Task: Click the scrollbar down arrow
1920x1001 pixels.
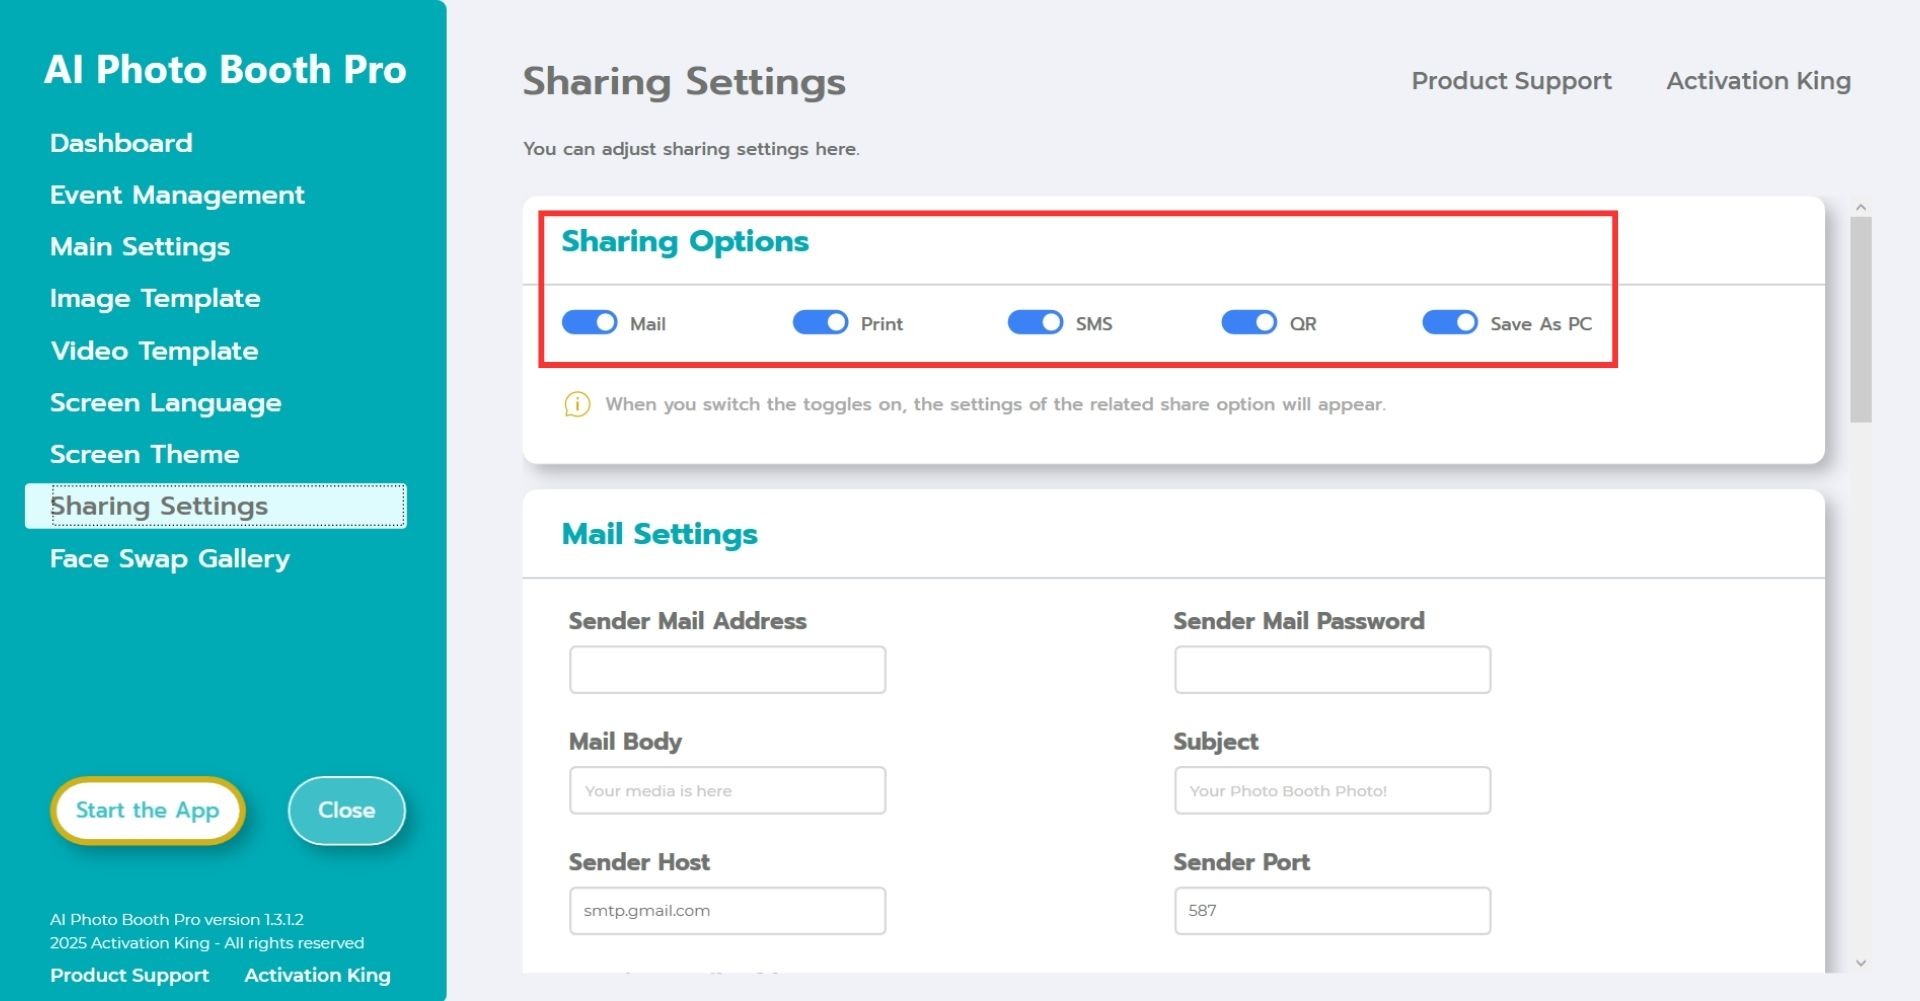Action: coord(1860,963)
